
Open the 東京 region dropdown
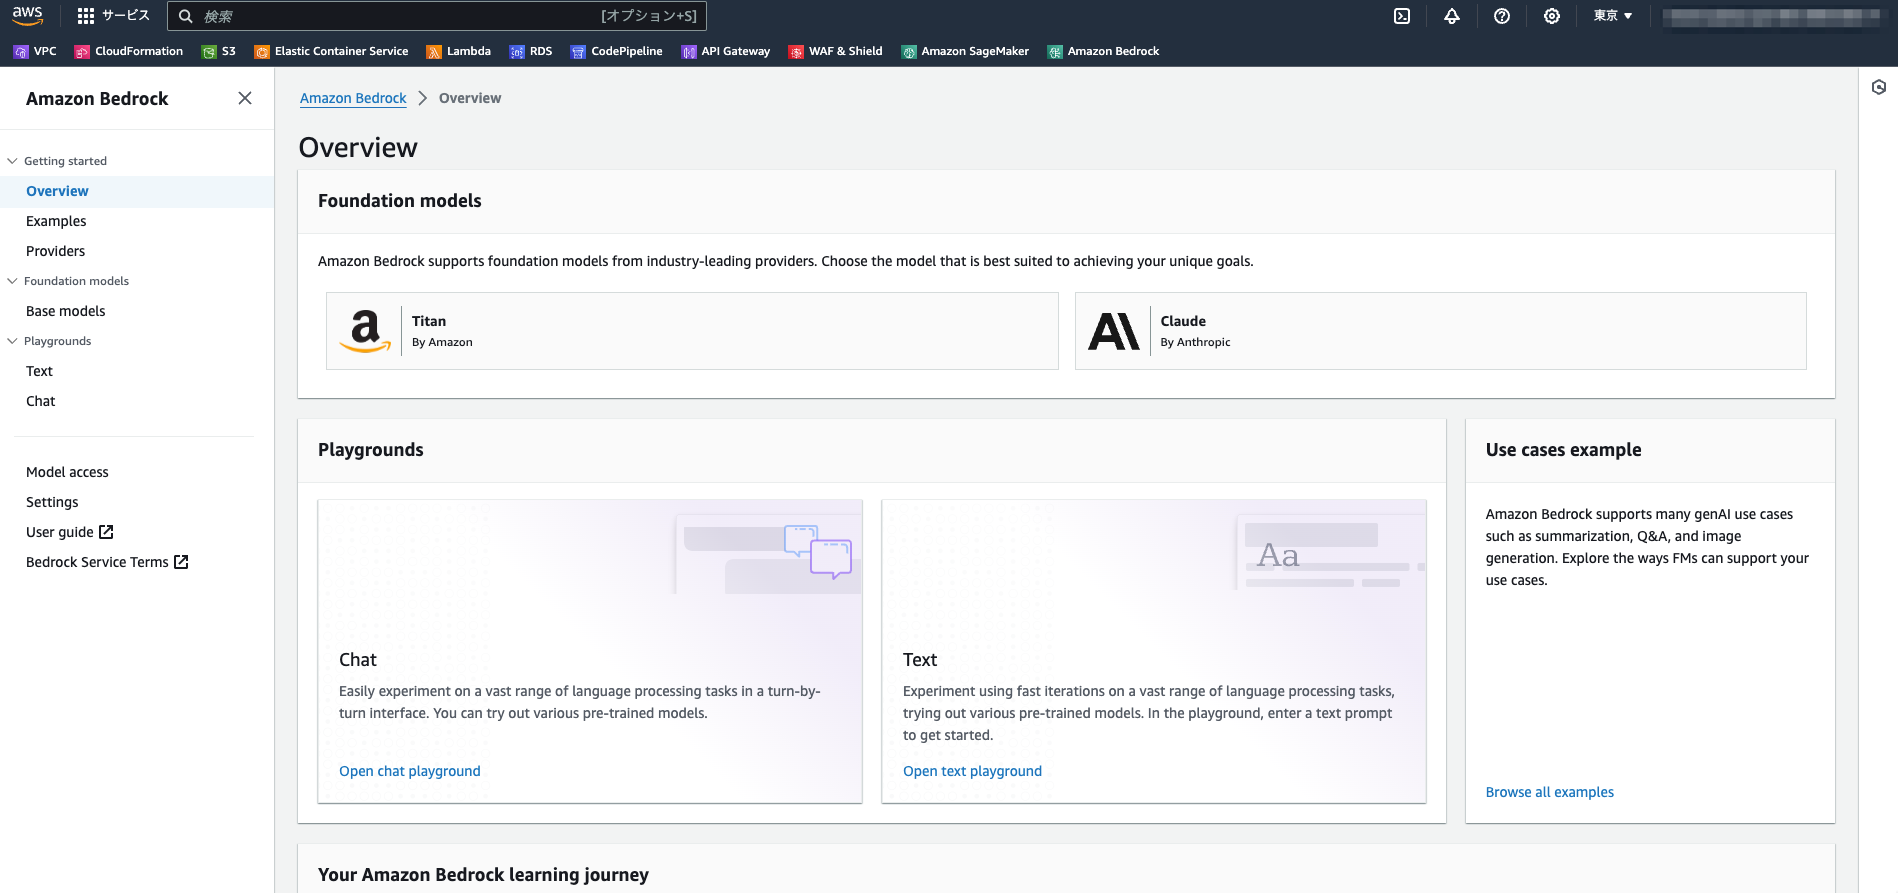coord(1613,16)
